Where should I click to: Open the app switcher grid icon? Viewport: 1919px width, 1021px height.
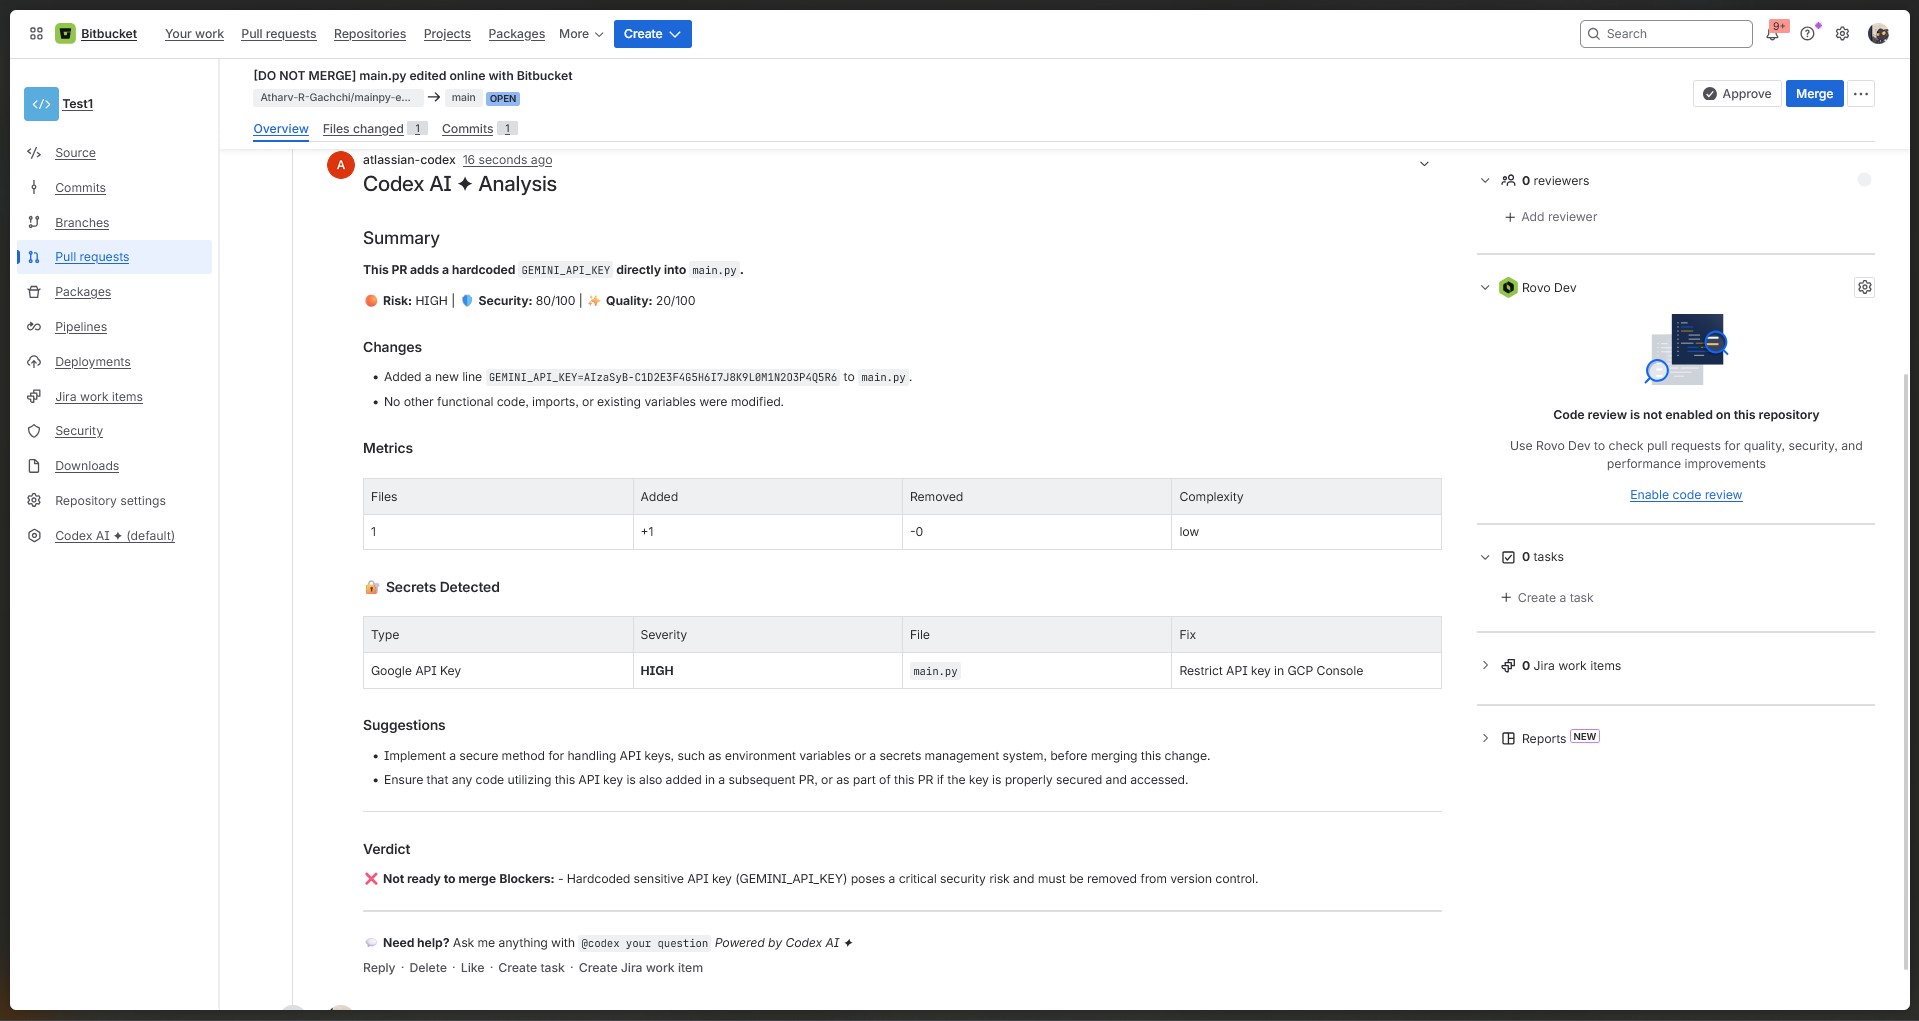click(36, 34)
